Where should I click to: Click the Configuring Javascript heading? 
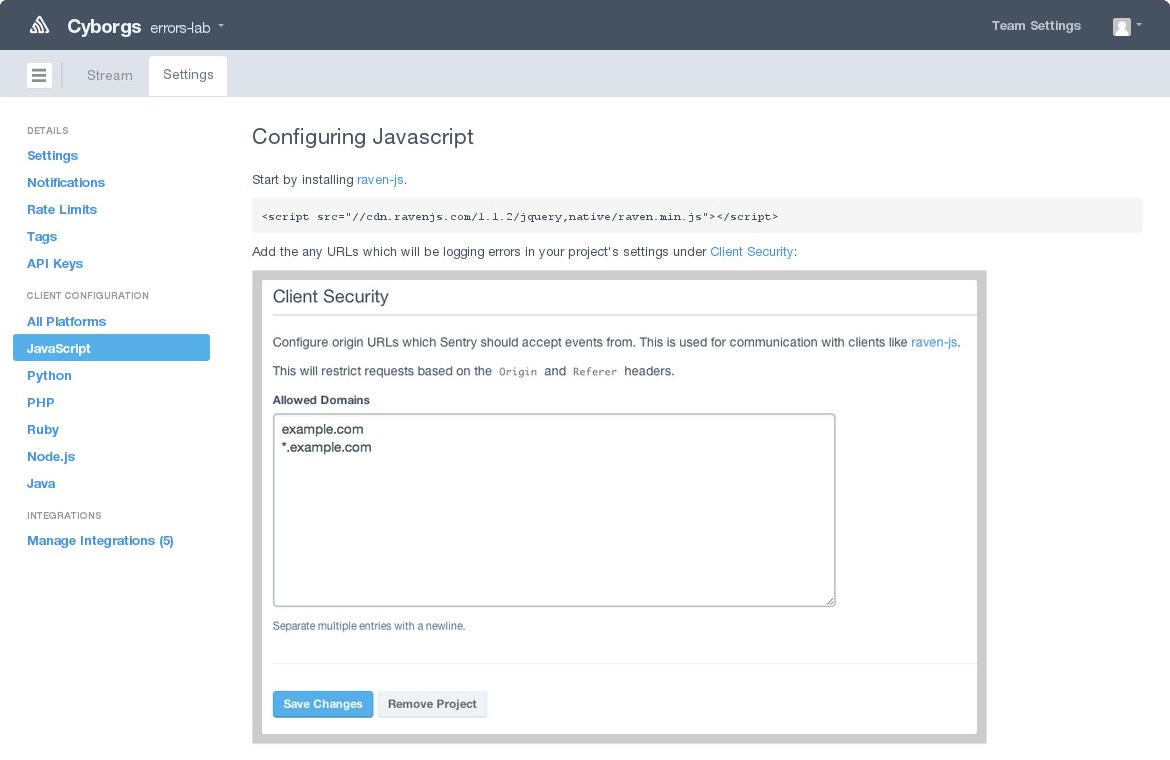pyautogui.click(x=363, y=136)
